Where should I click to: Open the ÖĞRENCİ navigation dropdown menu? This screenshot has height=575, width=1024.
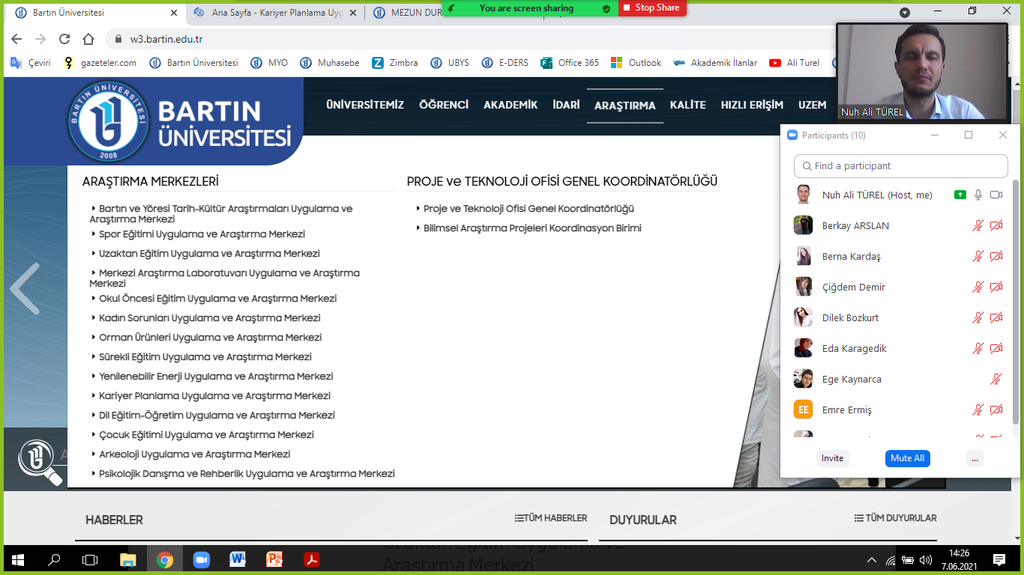[443, 105]
